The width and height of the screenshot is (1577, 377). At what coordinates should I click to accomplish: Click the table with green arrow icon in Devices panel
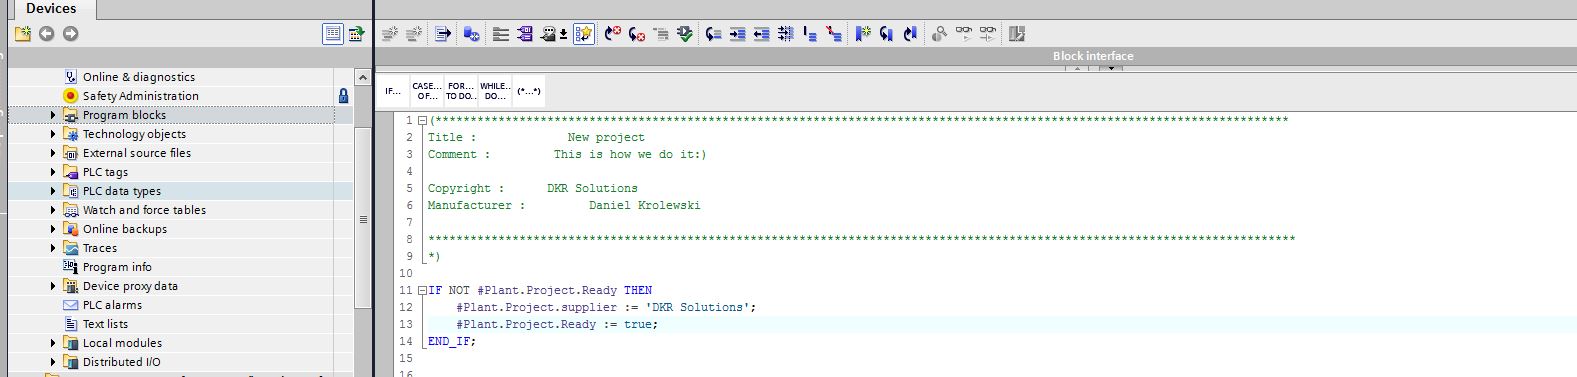[356, 34]
